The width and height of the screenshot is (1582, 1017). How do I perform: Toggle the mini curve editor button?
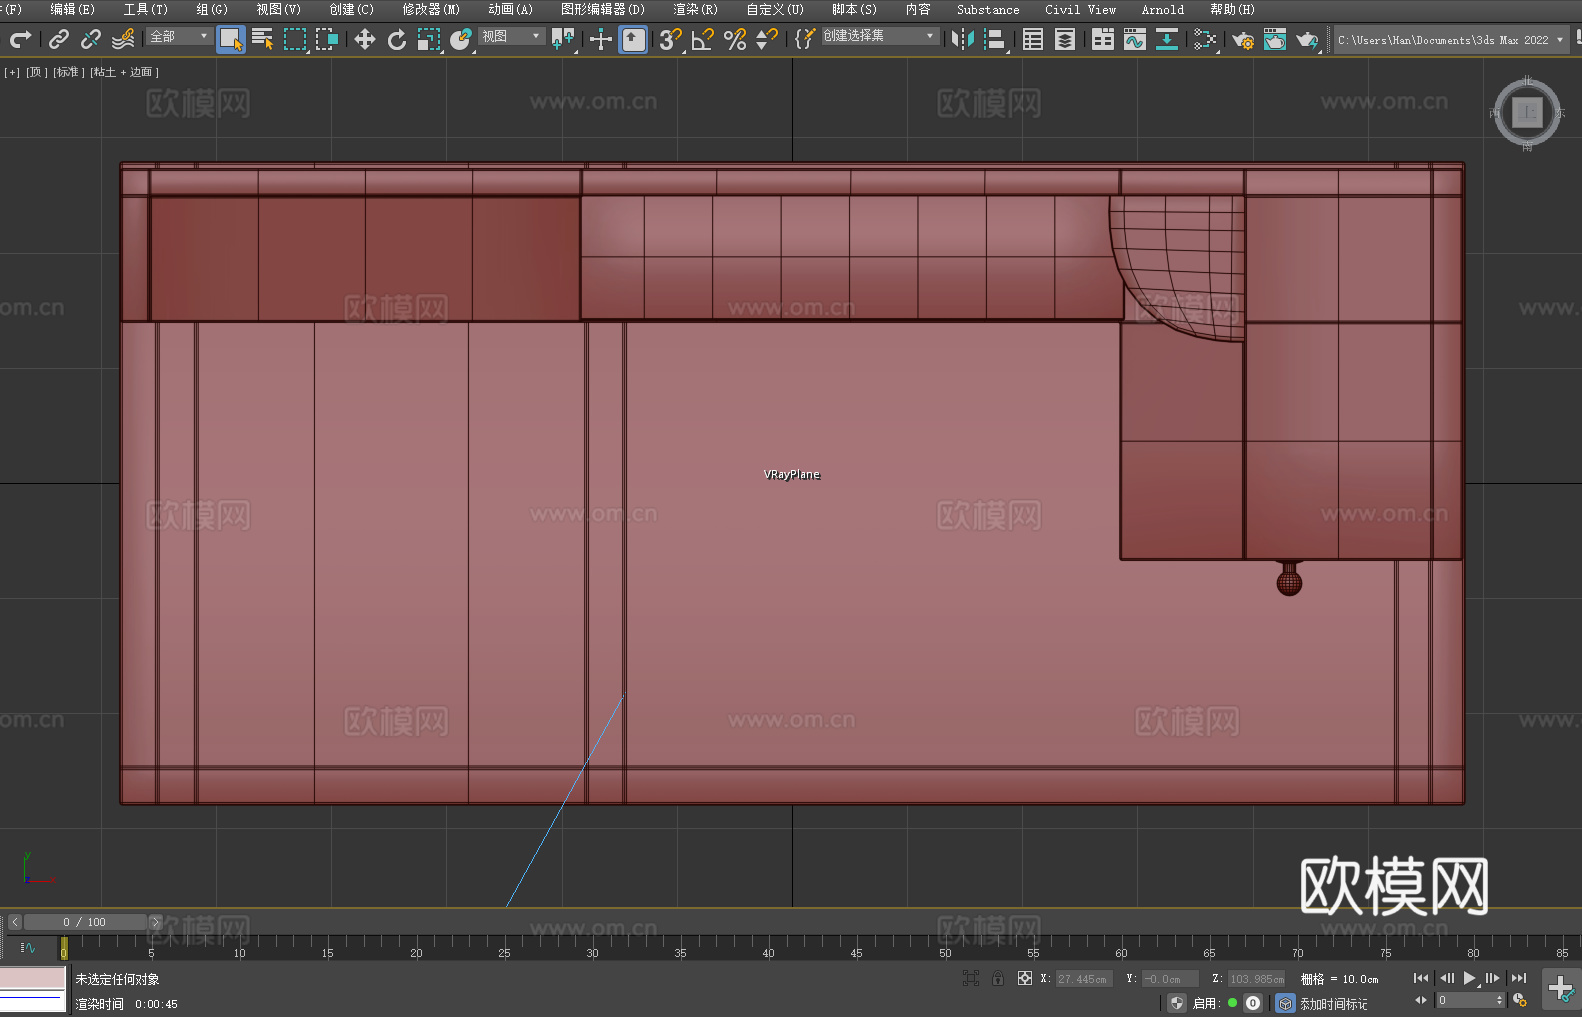[28, 947]
